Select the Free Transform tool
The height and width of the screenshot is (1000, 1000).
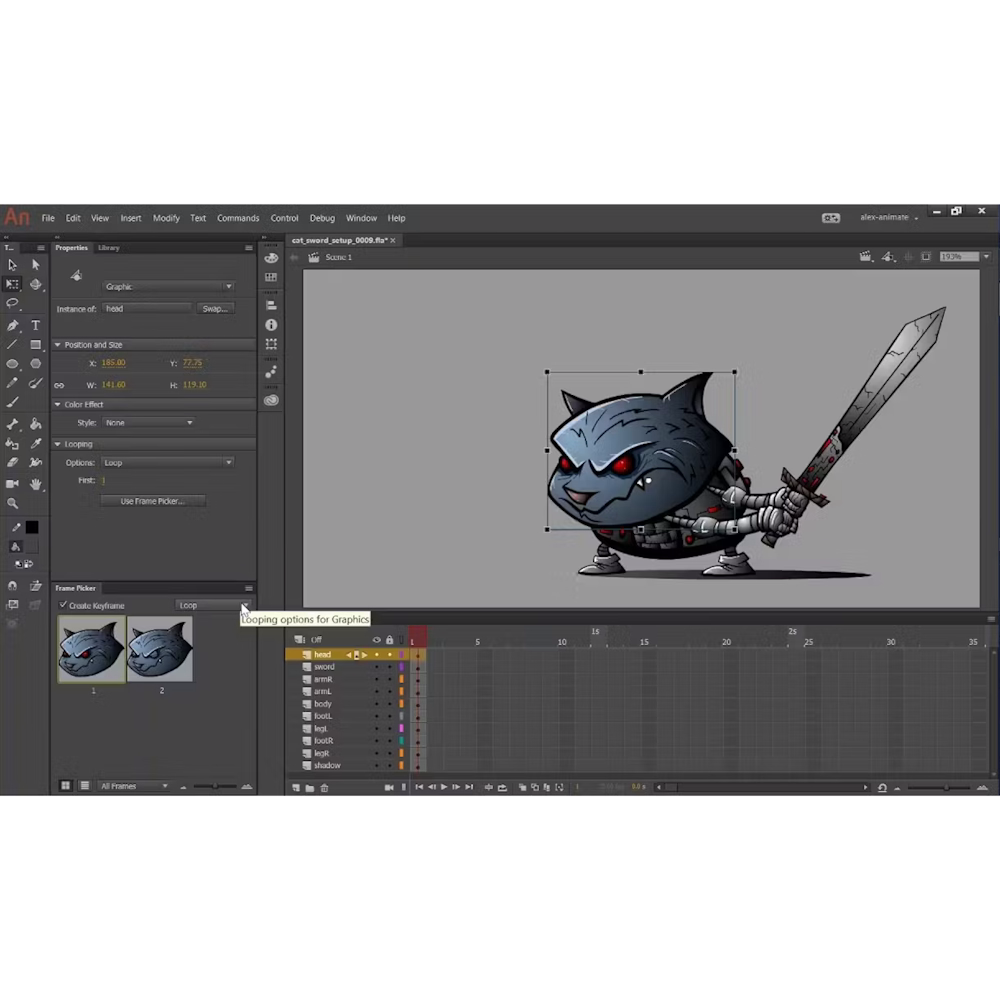(12, 285)
